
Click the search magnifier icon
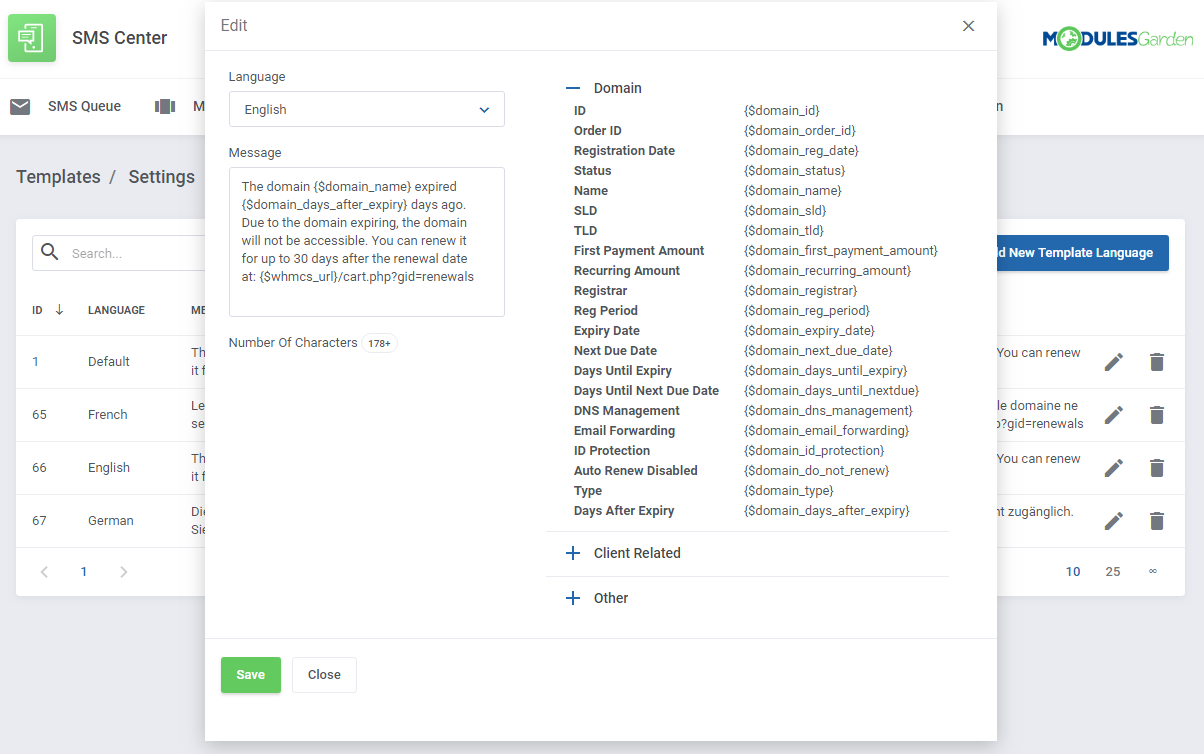click(x=49, y=253)
